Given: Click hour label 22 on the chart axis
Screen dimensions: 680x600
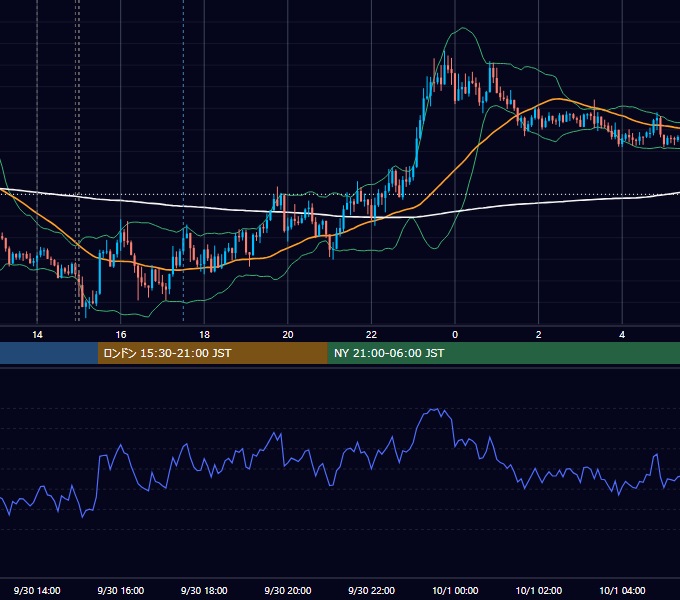Looking at the screenshot, I should tap(371, 335).
